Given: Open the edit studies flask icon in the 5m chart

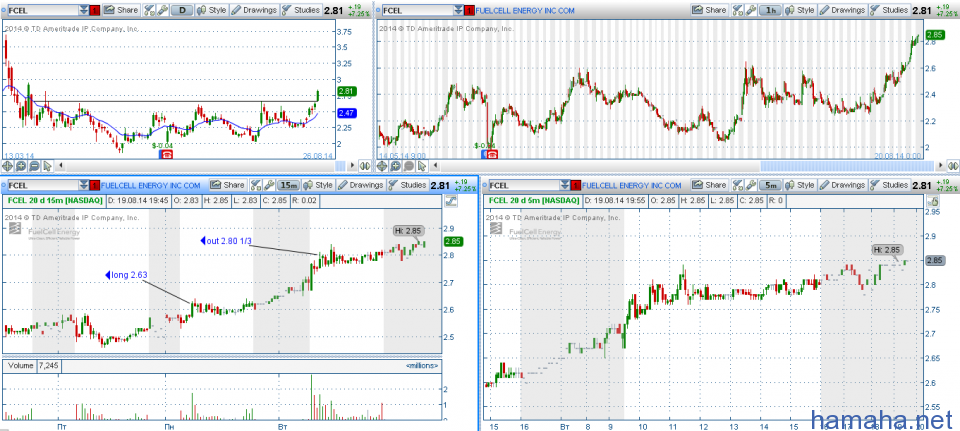Looking at the screenshot, I should point(738,186).
